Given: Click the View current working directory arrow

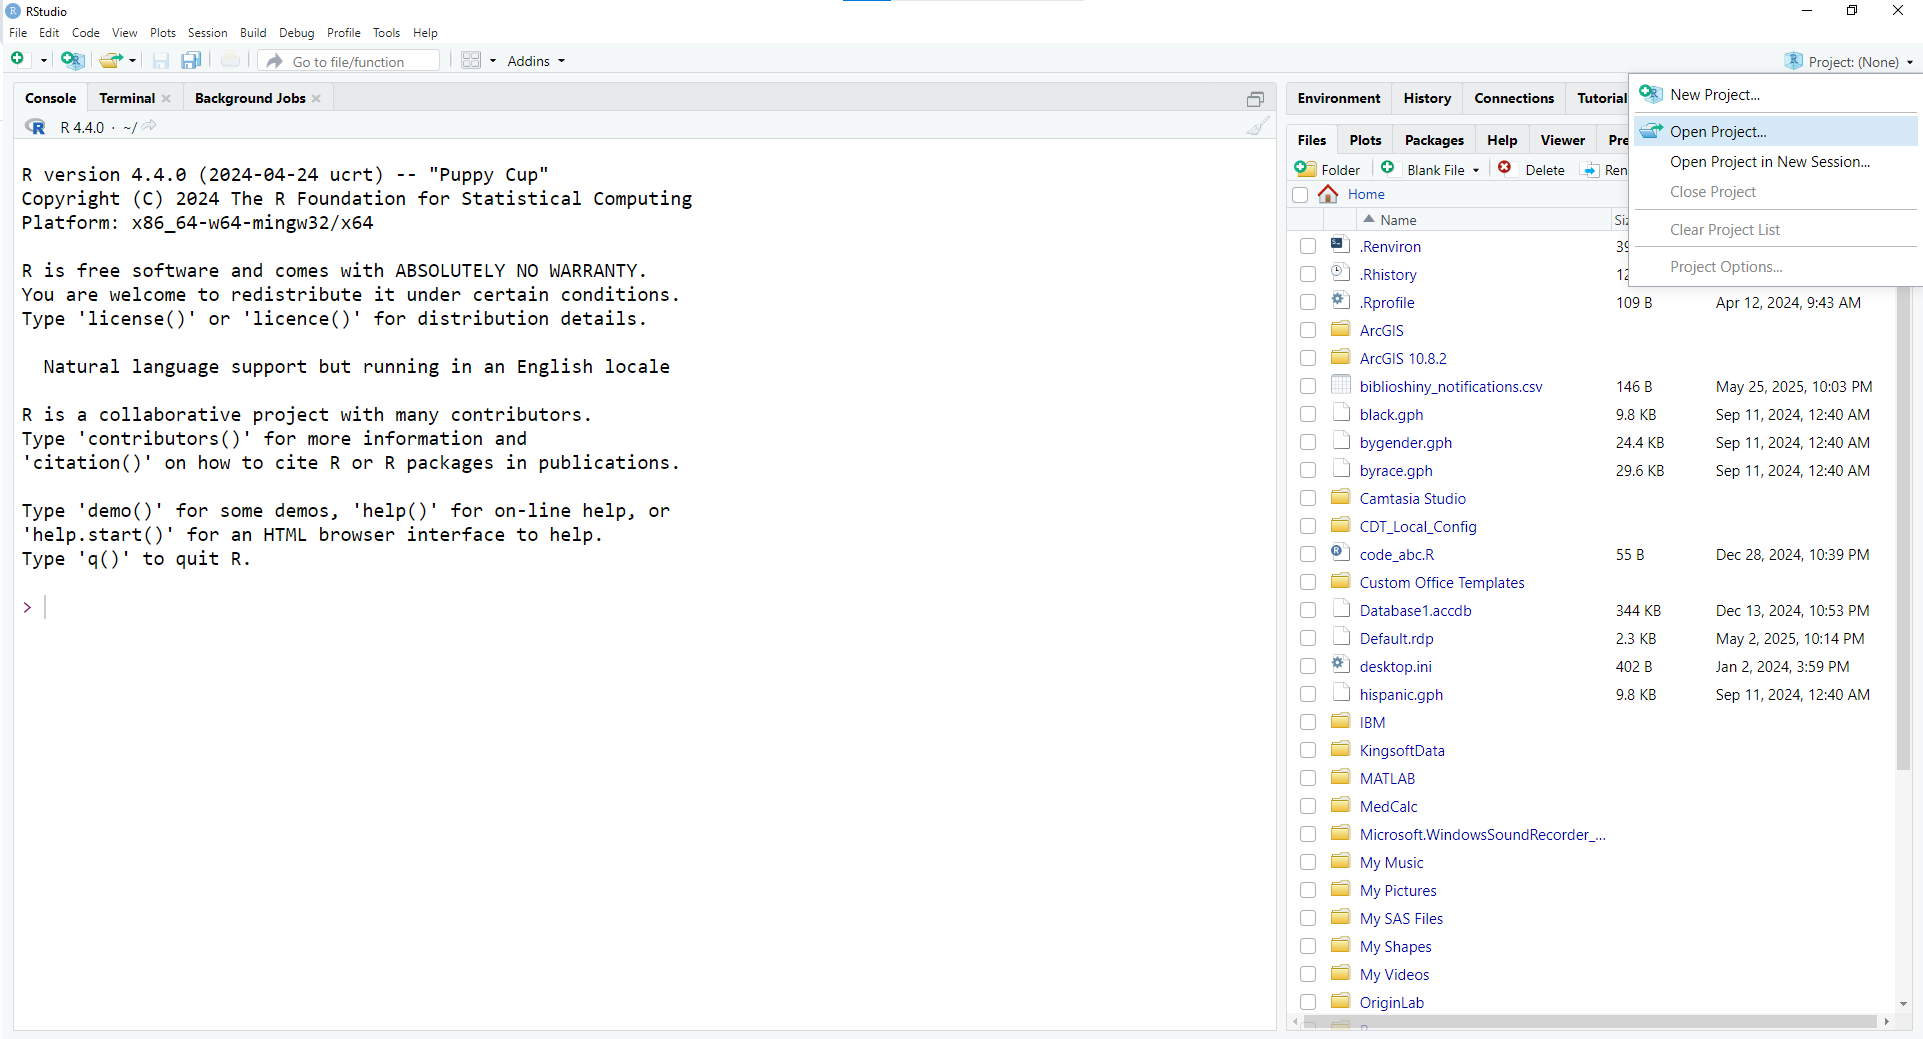Looking at the screenshot, I should [x=149, y=126].
